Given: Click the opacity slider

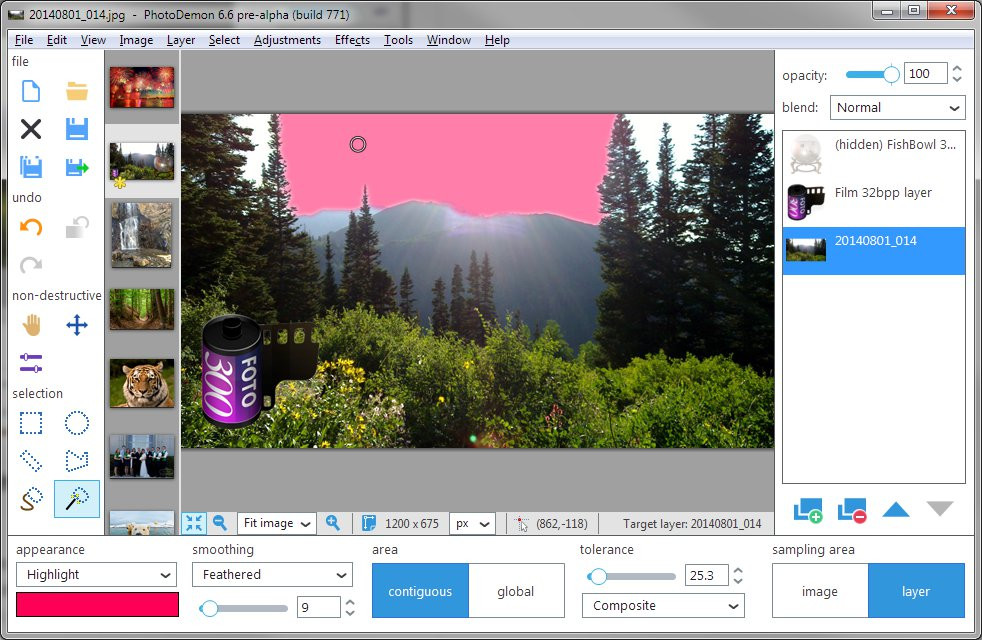Looking at the screenshot, I should (871, 75).
